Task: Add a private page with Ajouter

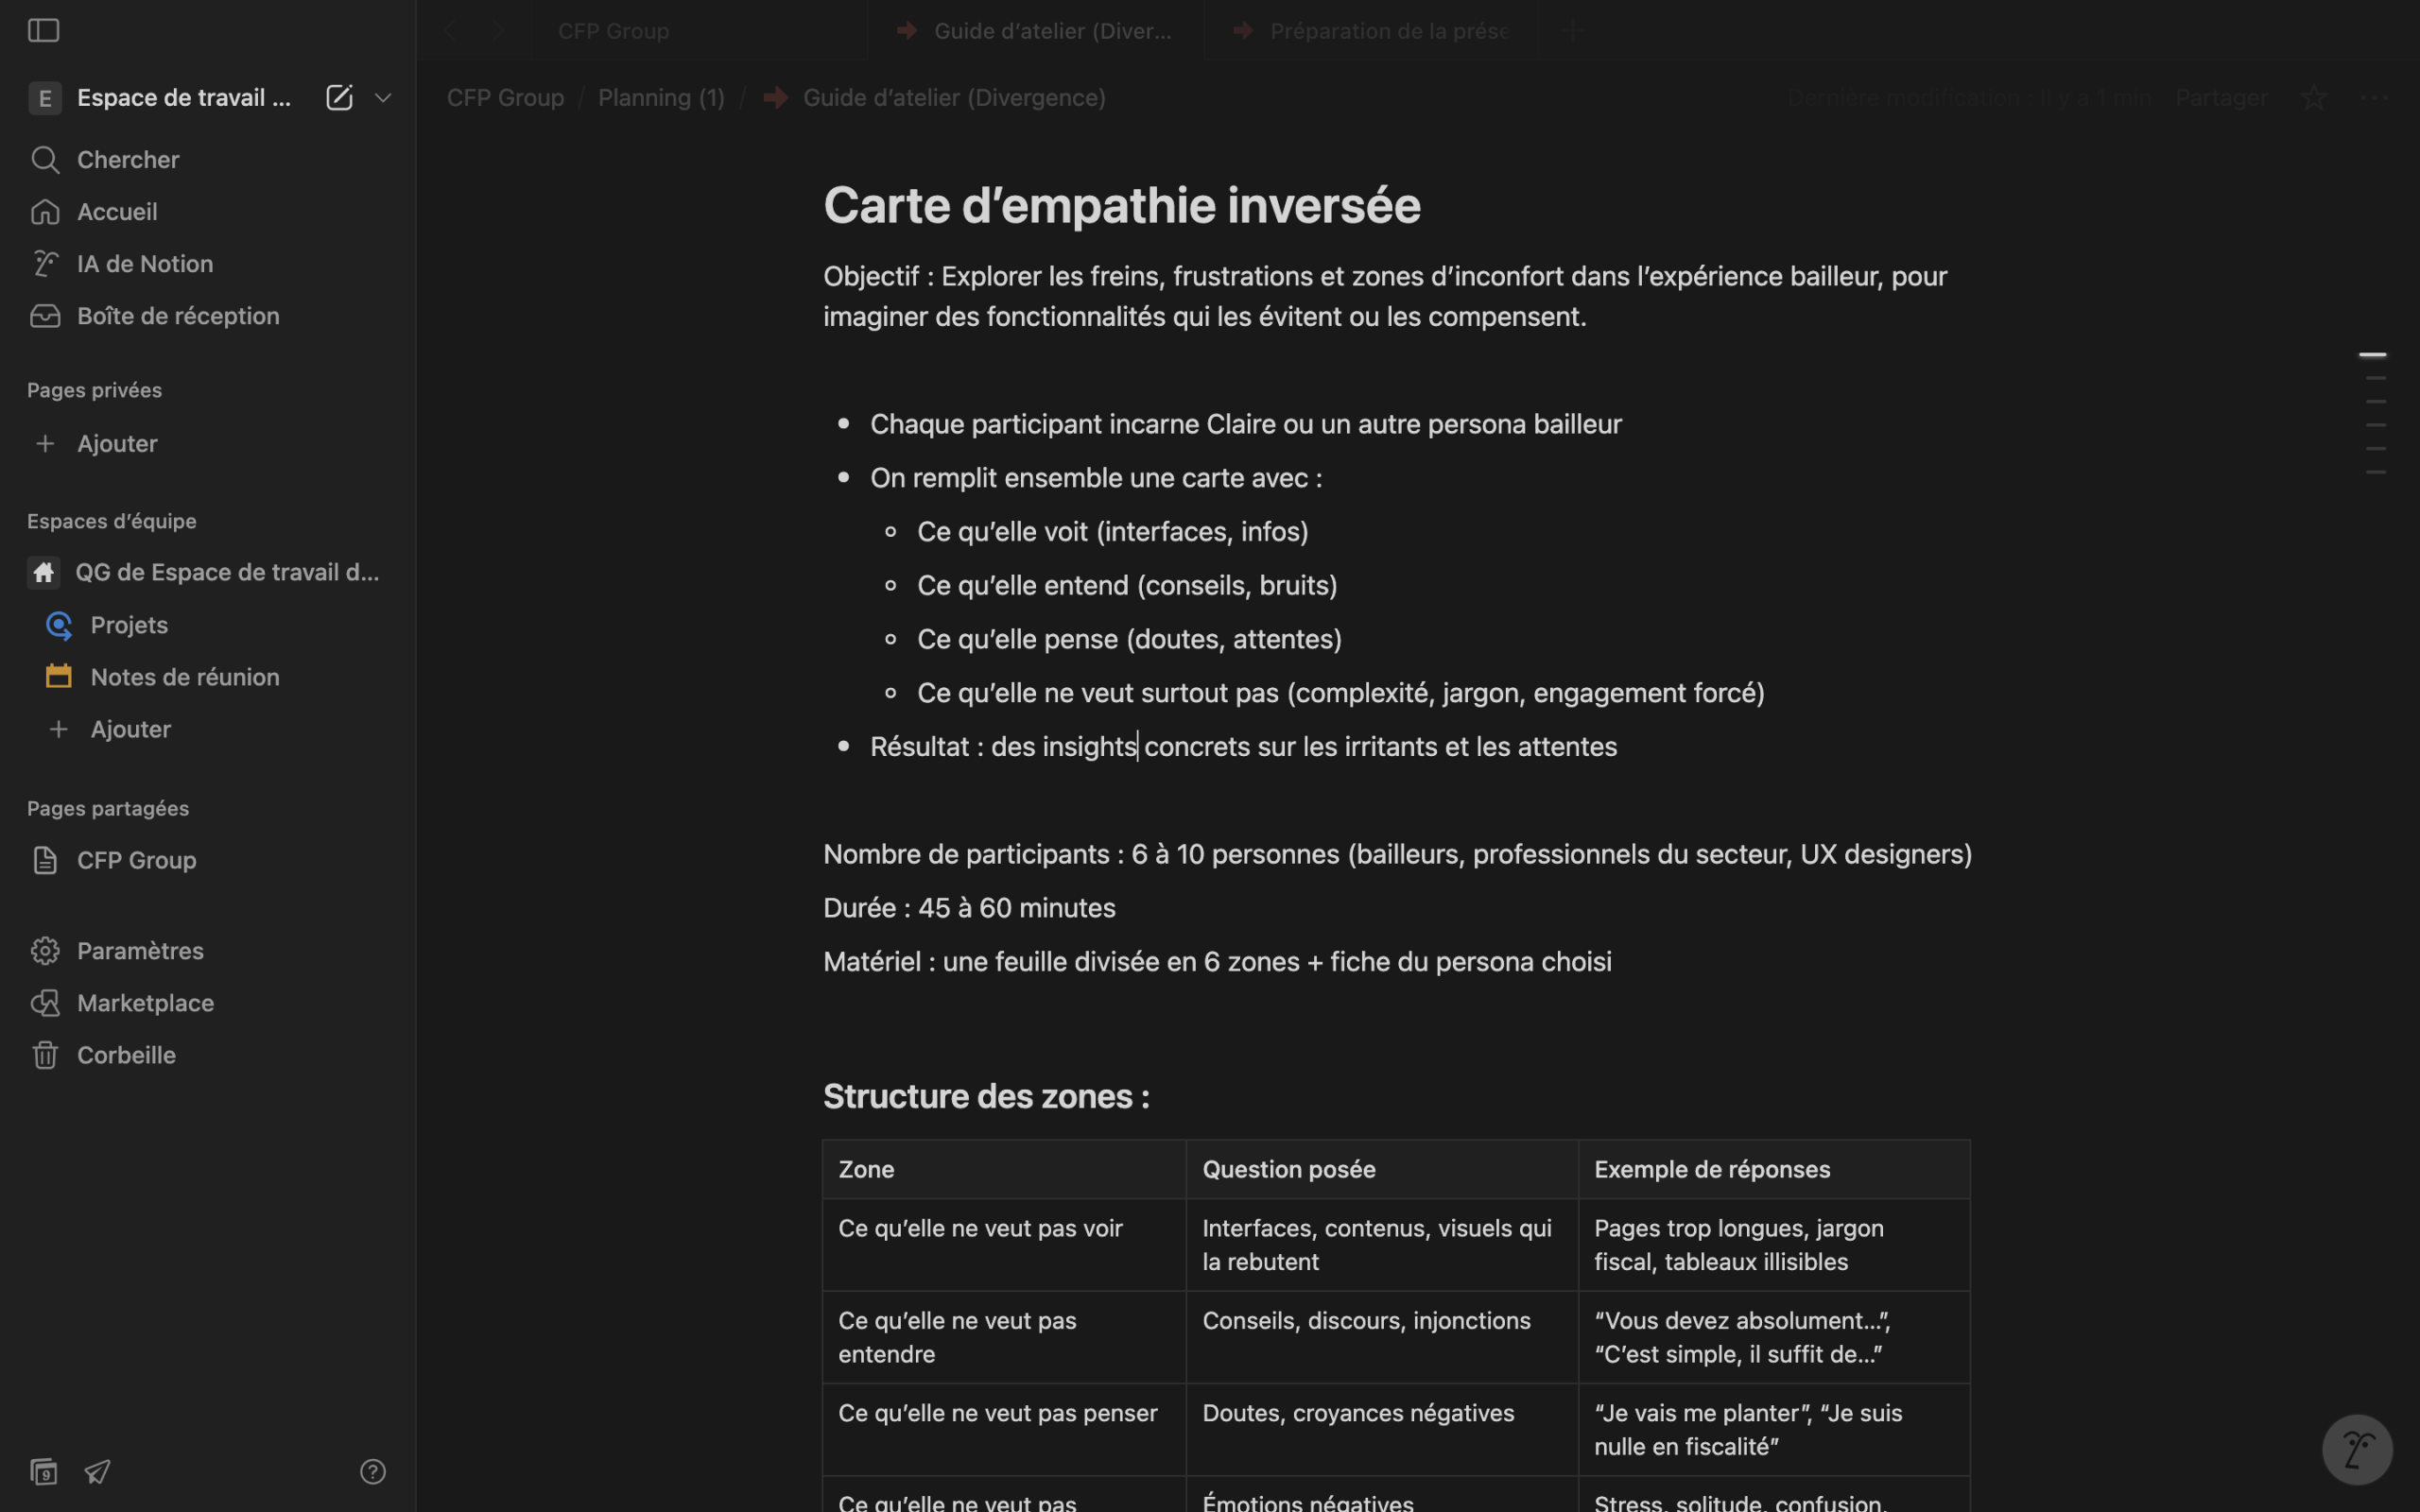Action: click(116, 443)
